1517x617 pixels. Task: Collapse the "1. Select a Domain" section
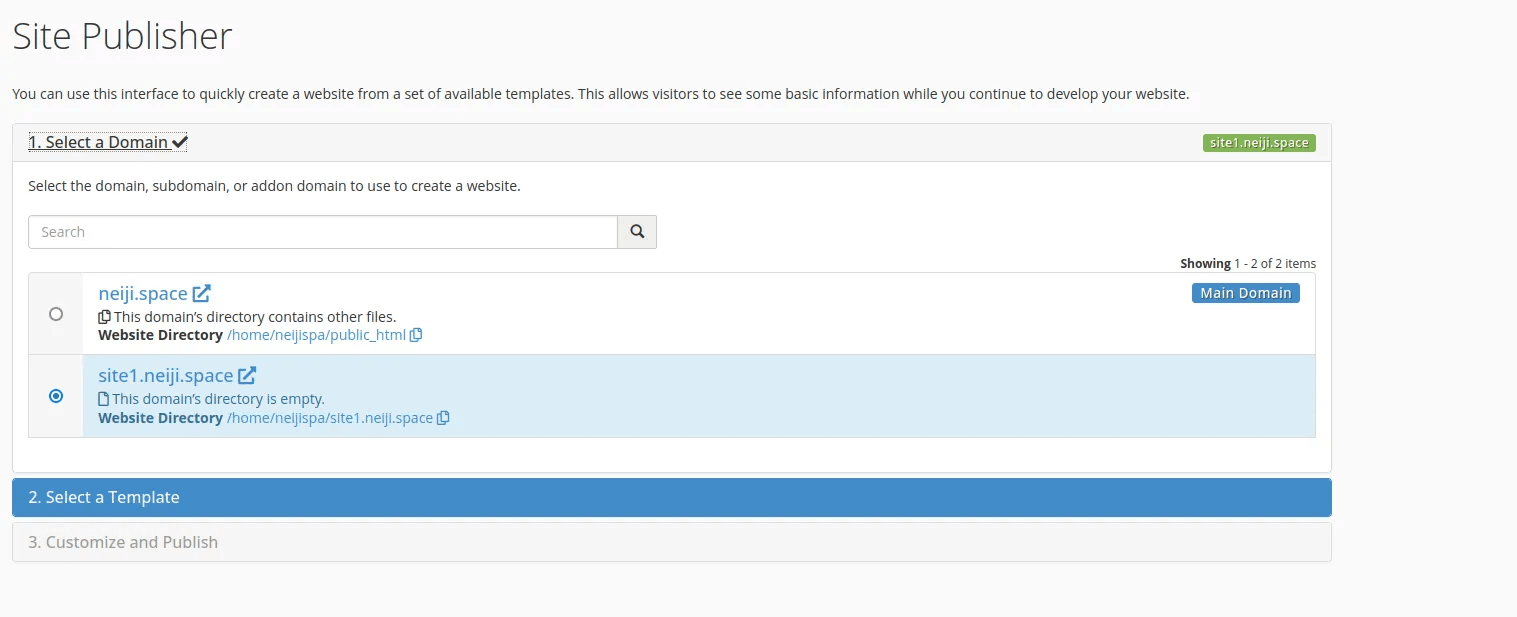tap(108, 142)
